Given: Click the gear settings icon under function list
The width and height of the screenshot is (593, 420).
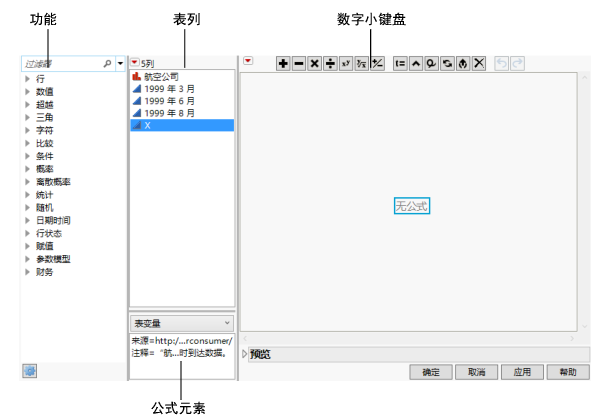Looking at the screenshot, I should [x=29, y=371].
